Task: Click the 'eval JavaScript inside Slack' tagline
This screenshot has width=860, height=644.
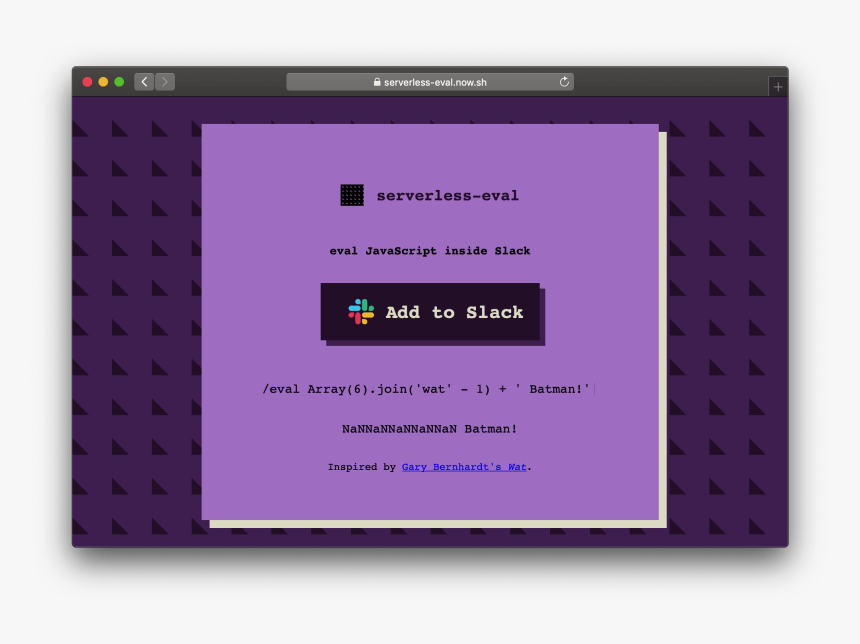Action: 430,251
